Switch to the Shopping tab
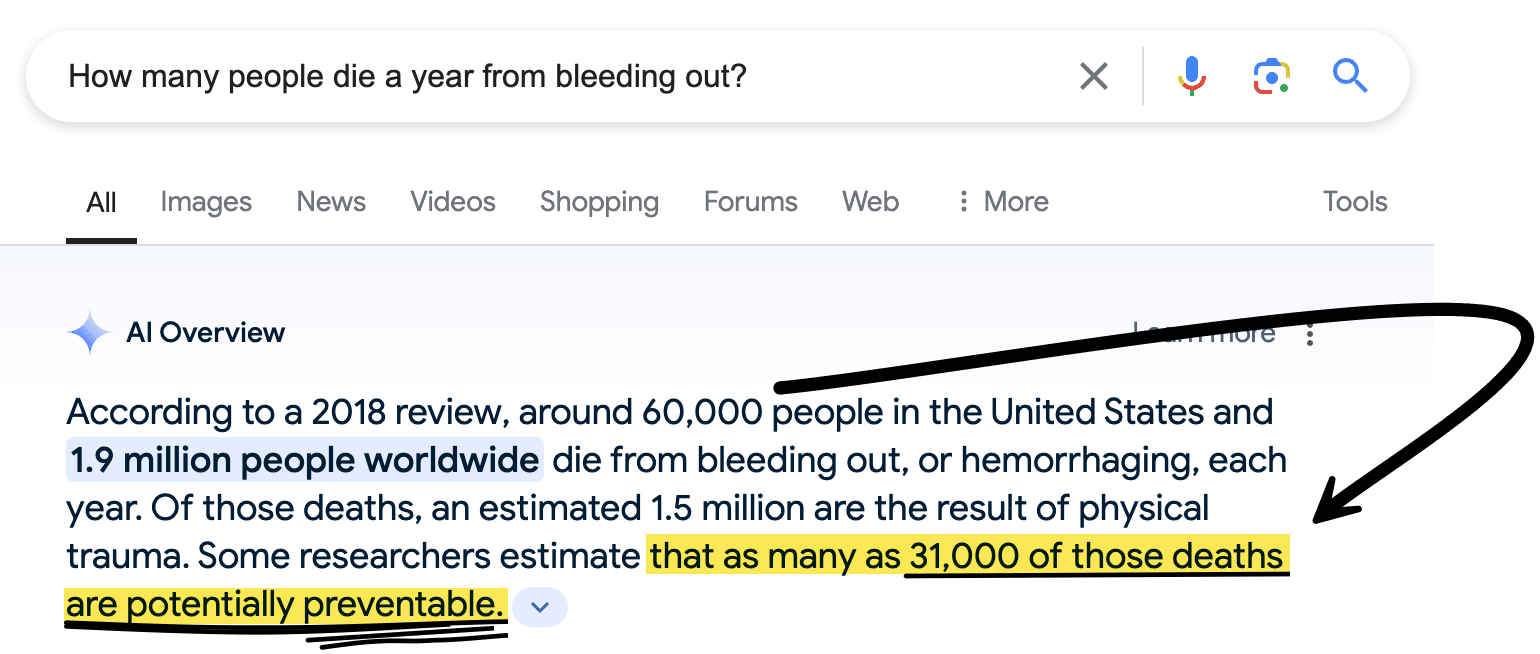Viewport: 1540px width, 654px height. tap(599, 203)
